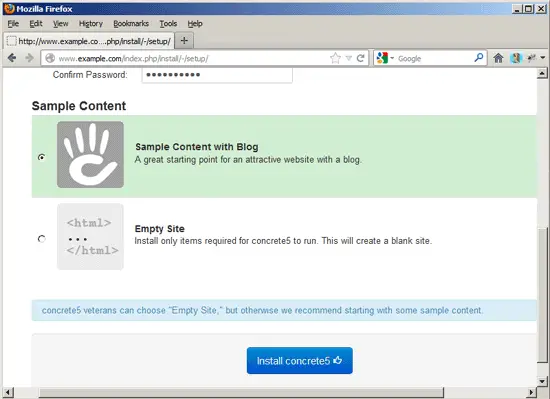Open the View menu
Image resolution: width=550 pixels, height=399 pixels.
(x=60, y=23)
